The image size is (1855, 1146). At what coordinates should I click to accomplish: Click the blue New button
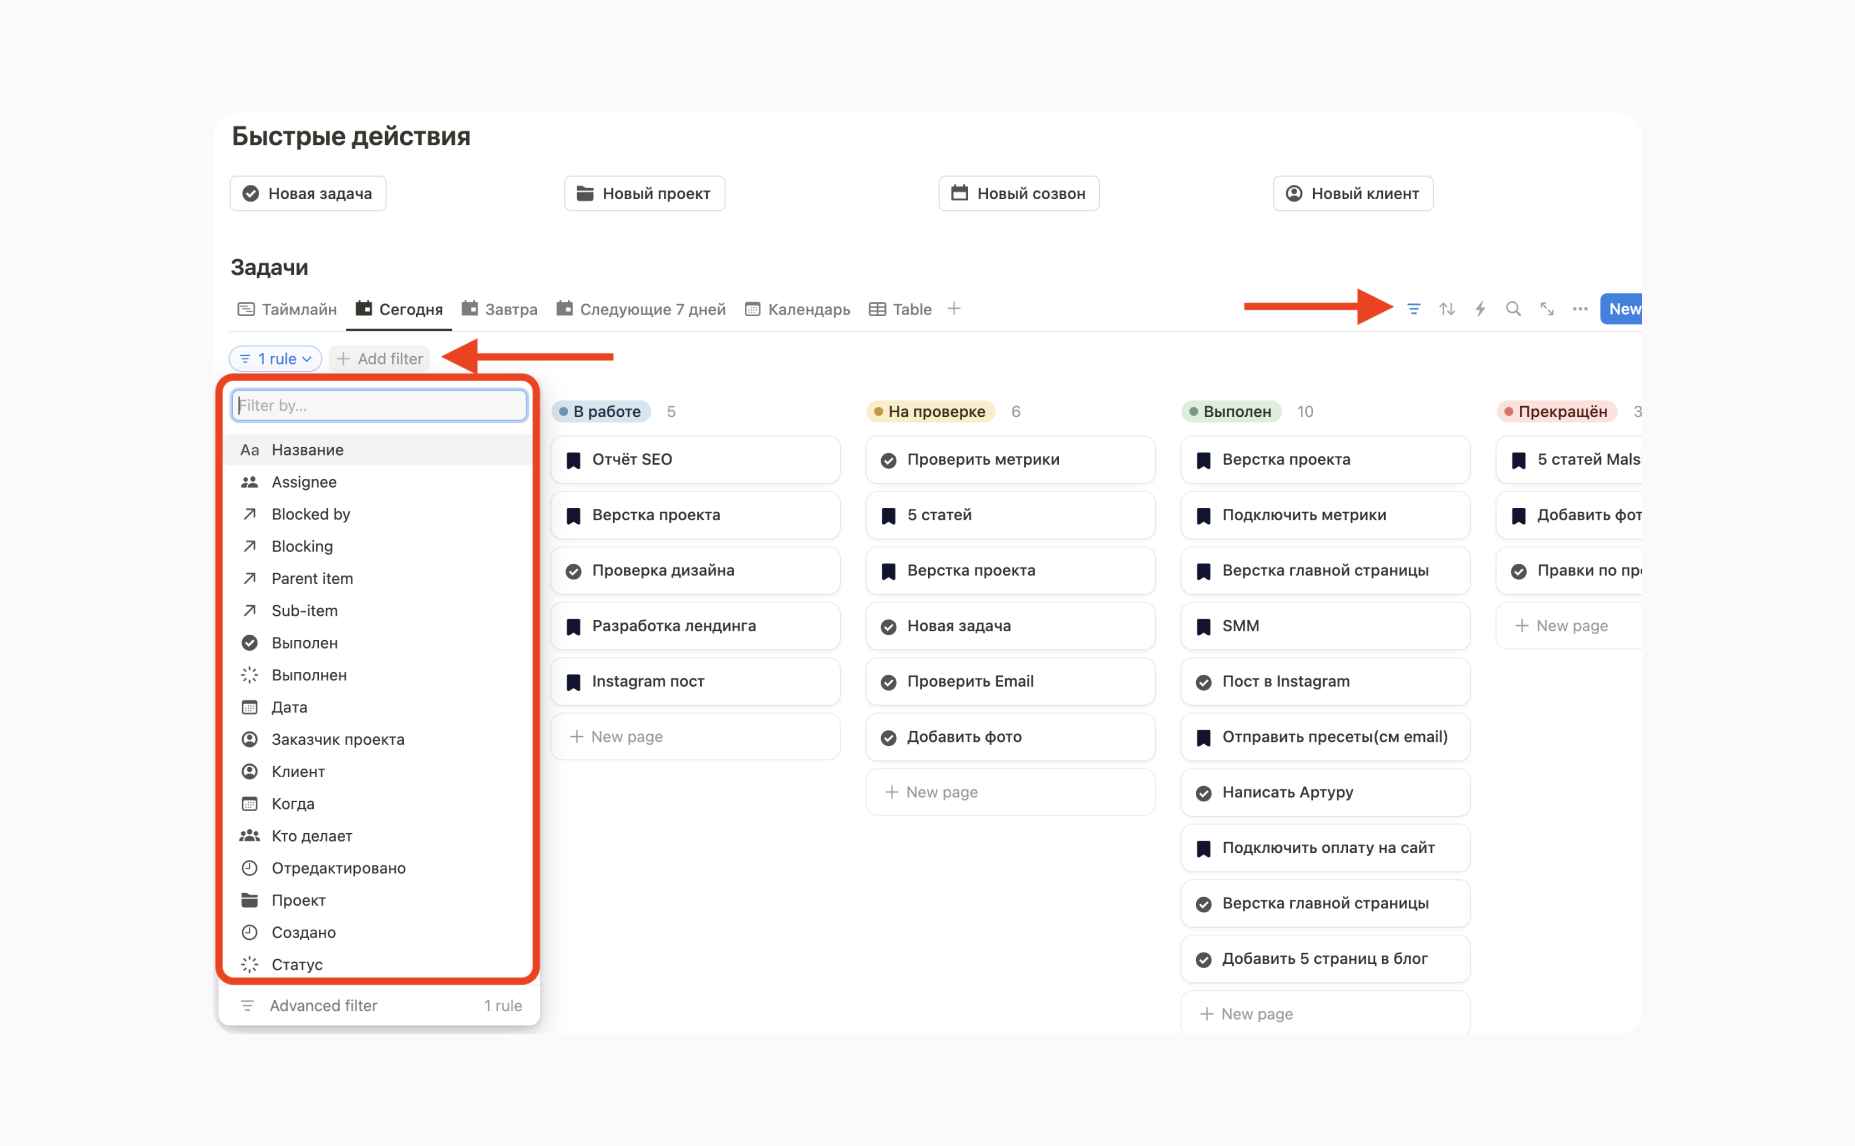pyautogui.click(x=1622, y=309)
